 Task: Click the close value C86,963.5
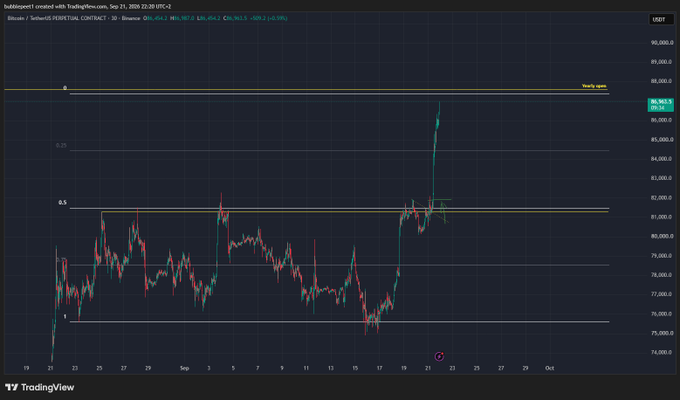[x=235, y=18]
